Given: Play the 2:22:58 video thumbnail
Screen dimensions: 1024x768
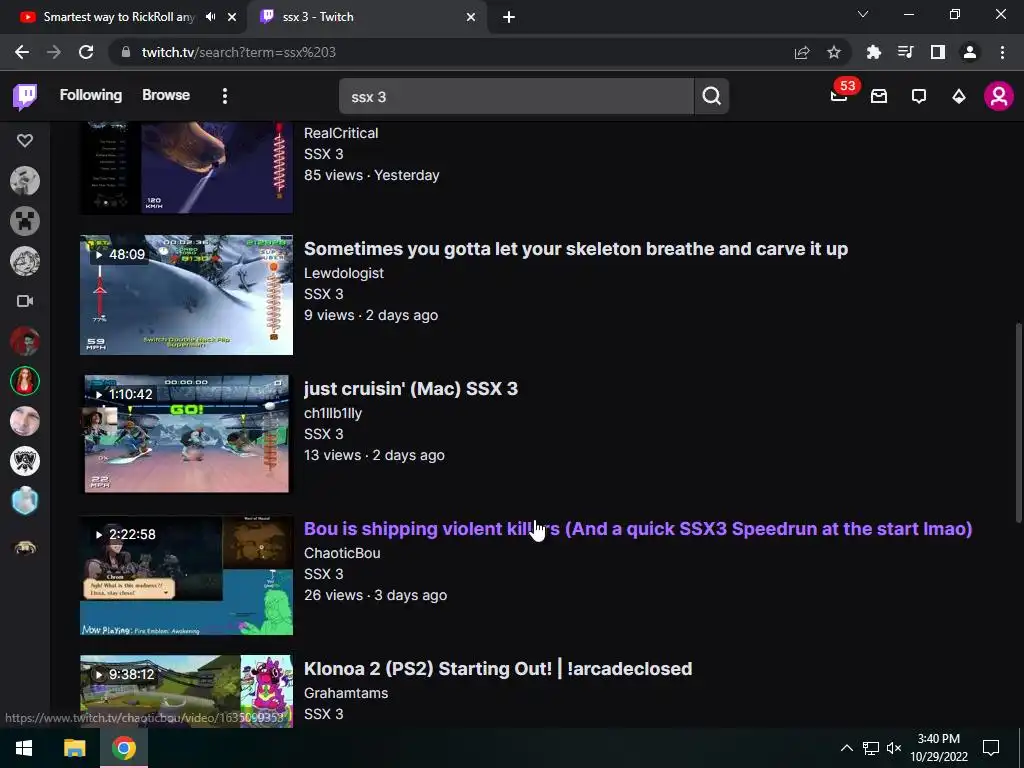Looking at the screenshot, I should 186,575.
